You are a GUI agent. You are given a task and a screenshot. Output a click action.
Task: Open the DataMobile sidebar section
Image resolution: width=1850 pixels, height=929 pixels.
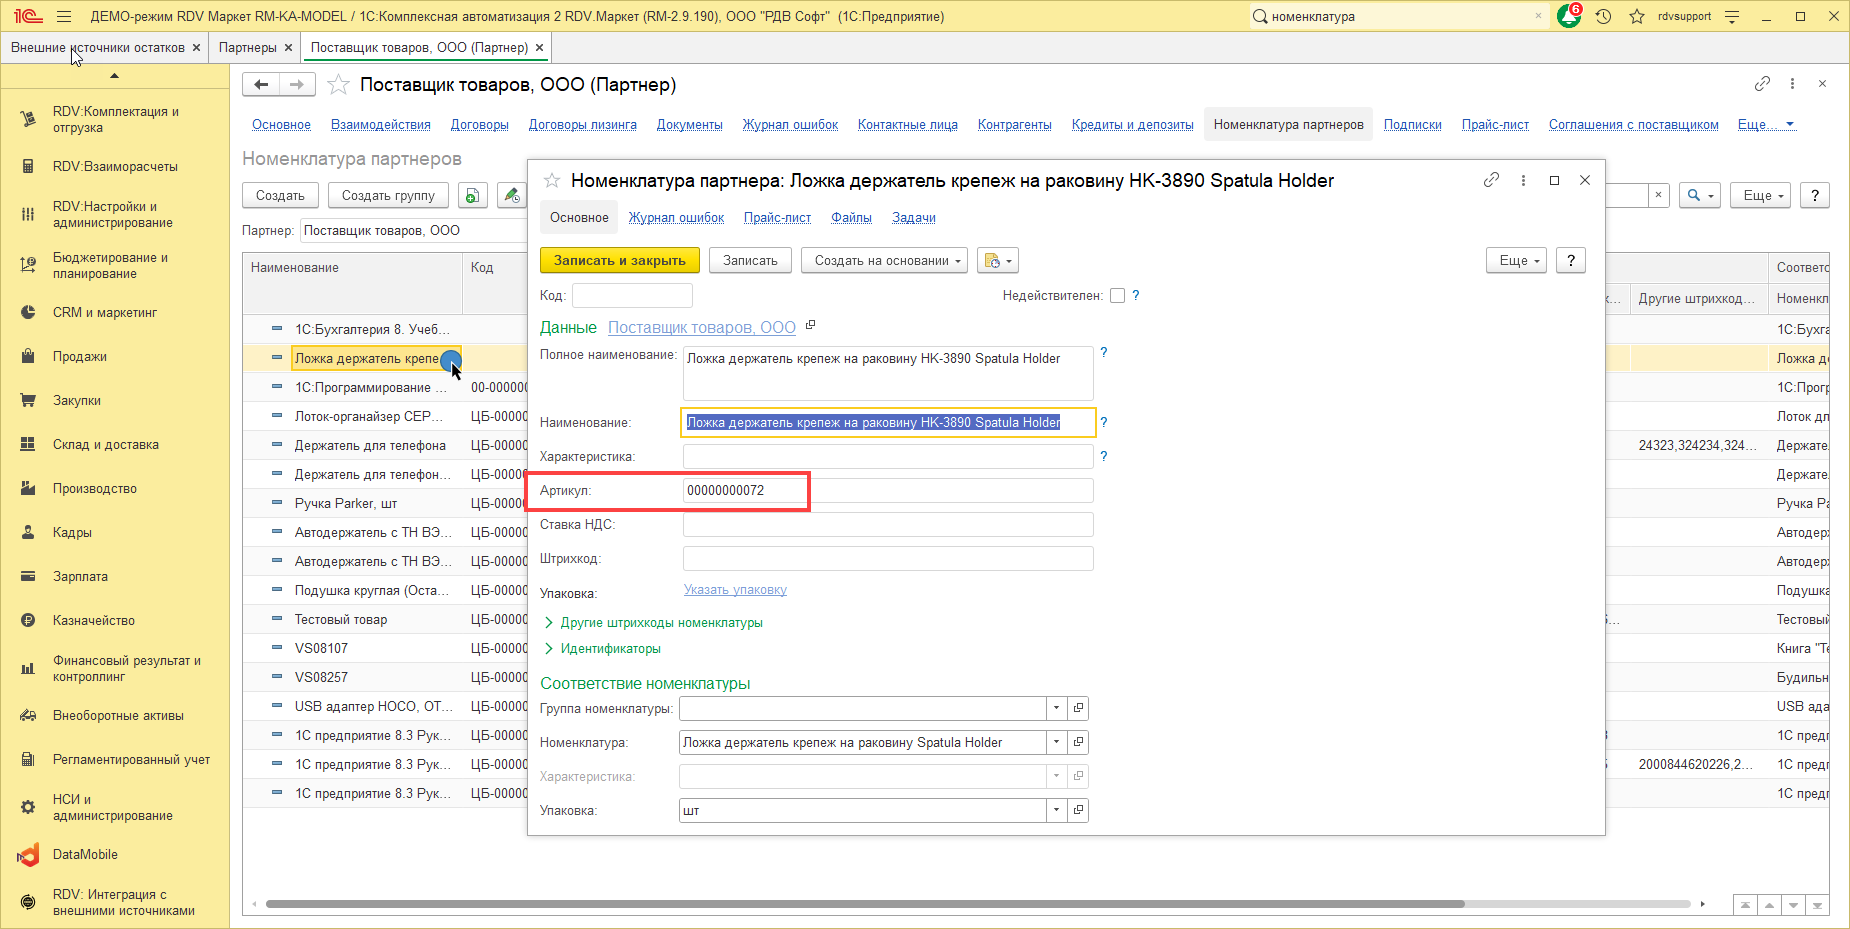pos(85,855)
